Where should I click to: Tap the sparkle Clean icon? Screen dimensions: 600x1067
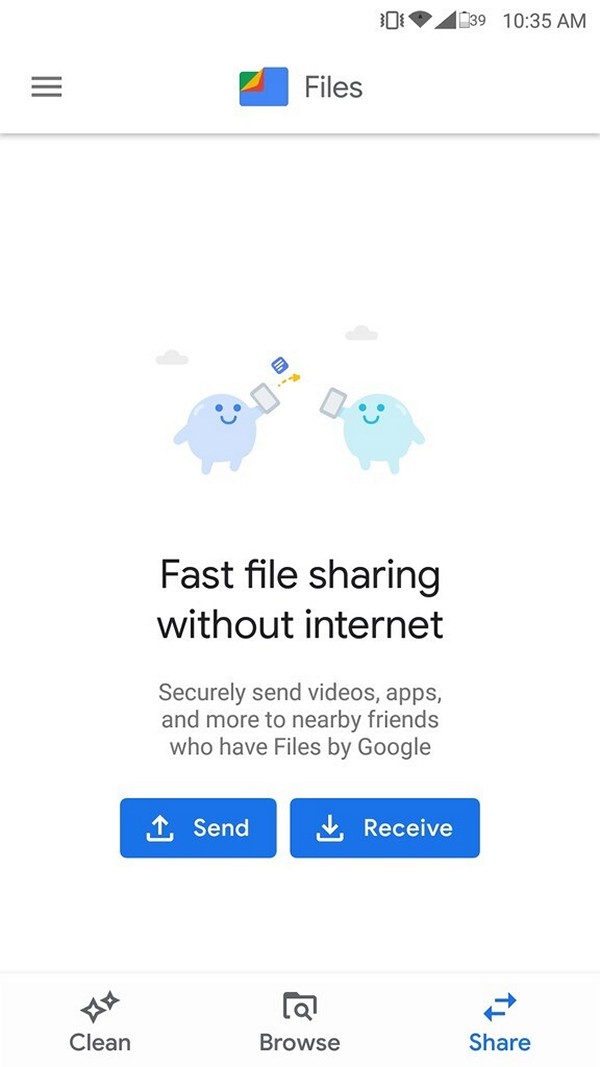[100, 1008]
